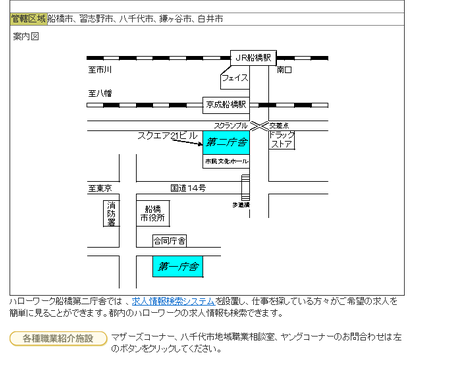Click the 第二庁舎 cyan box on map

[226, 142]
